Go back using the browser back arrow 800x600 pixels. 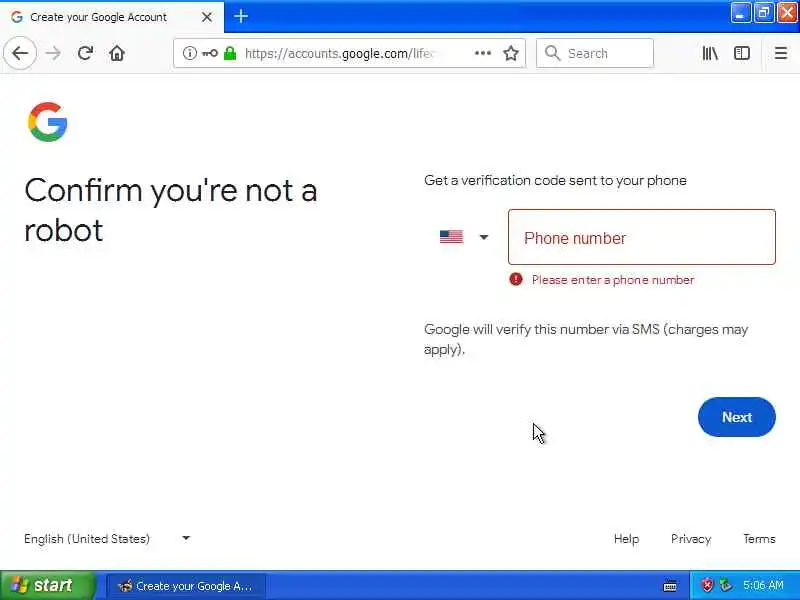(20, 53)
